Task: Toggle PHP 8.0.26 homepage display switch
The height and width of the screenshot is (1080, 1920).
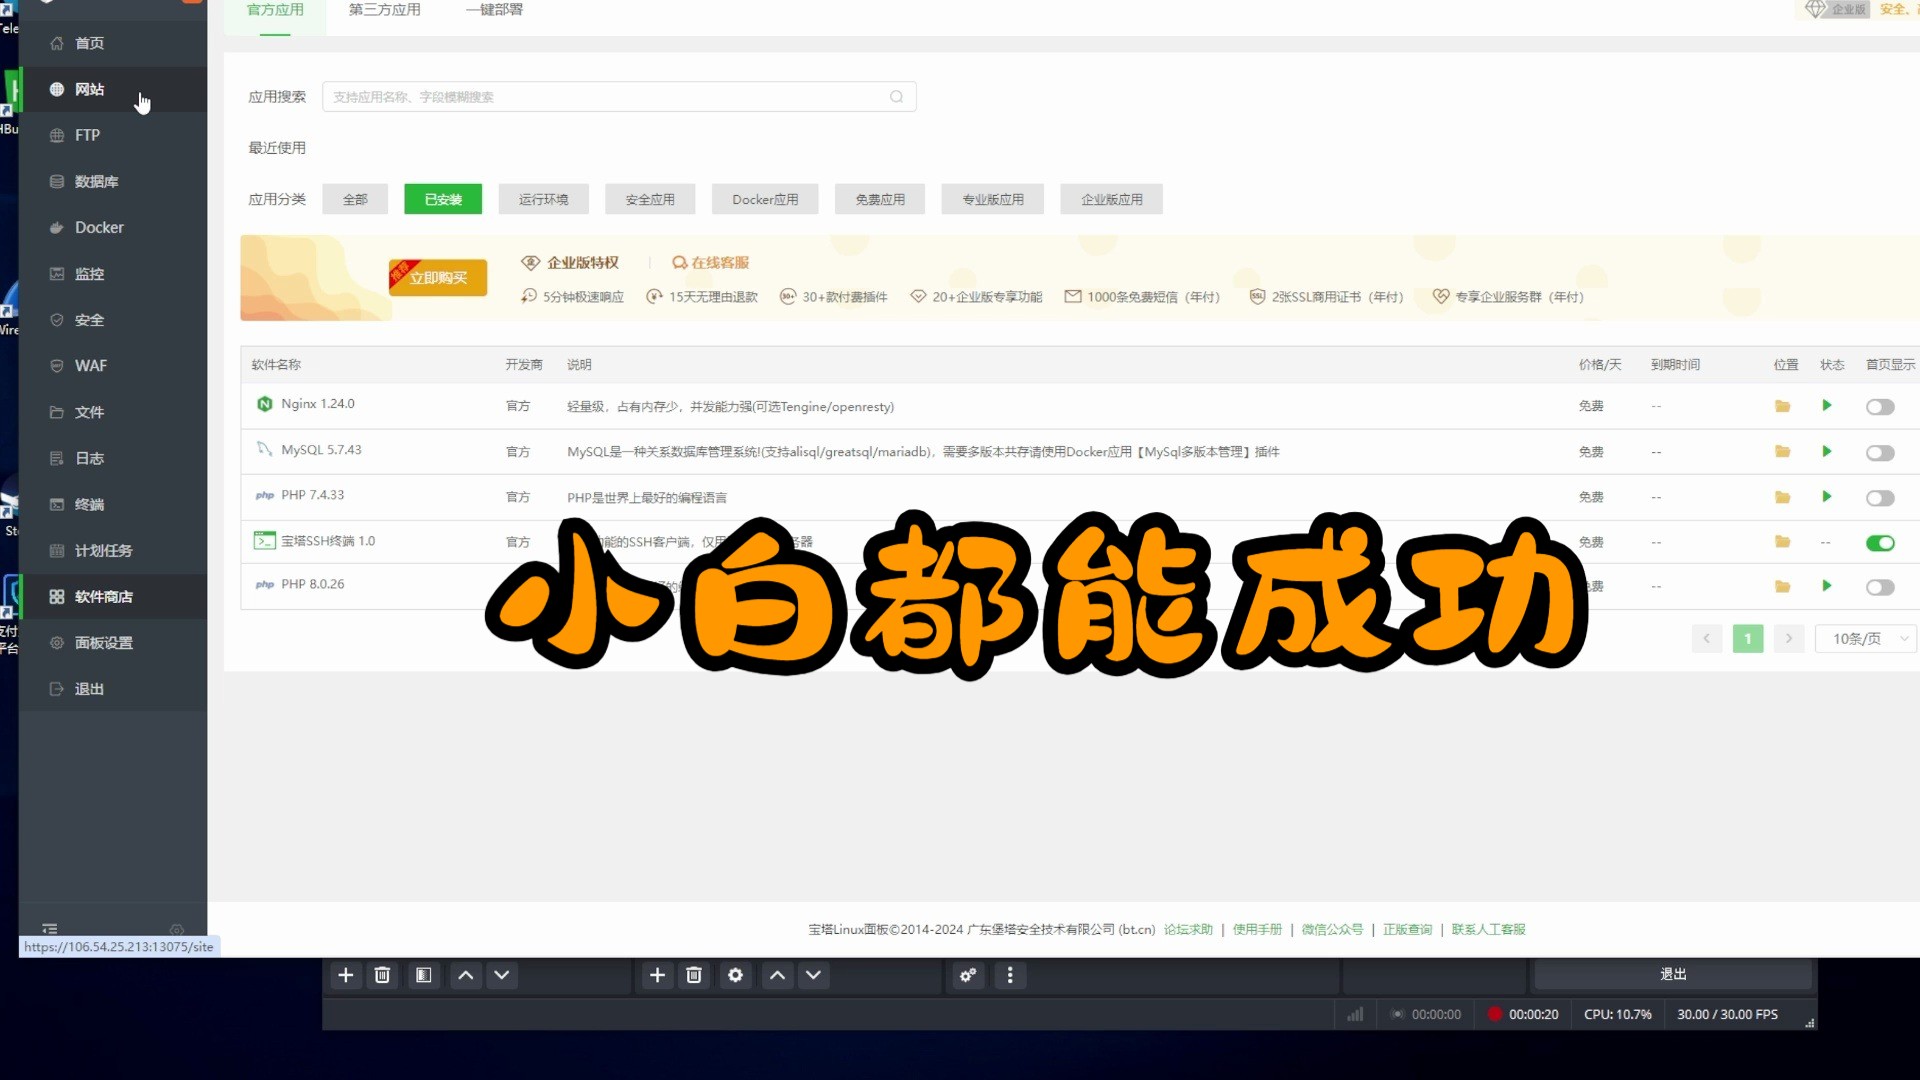Action: (x=1880, y=587)
